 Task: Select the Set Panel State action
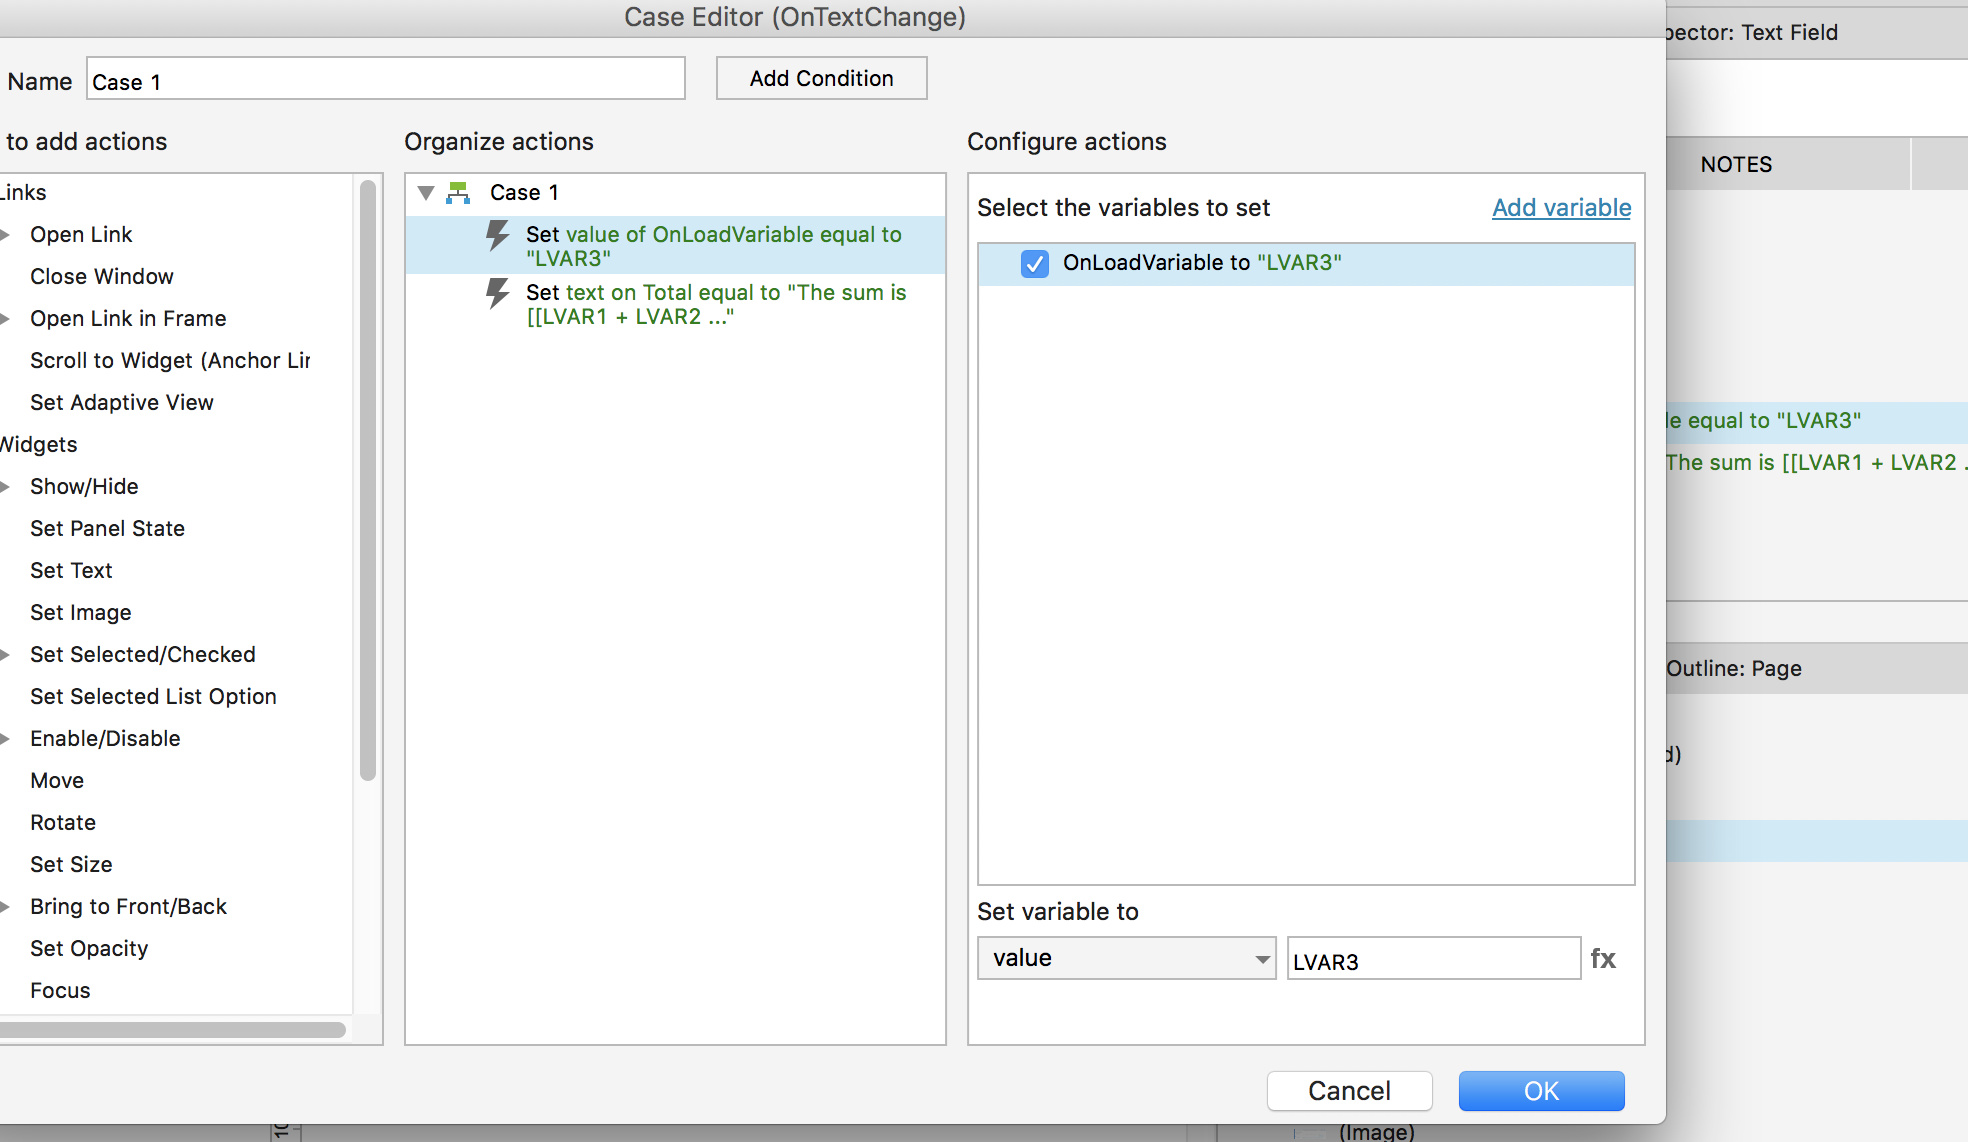[x=107, y=529]
